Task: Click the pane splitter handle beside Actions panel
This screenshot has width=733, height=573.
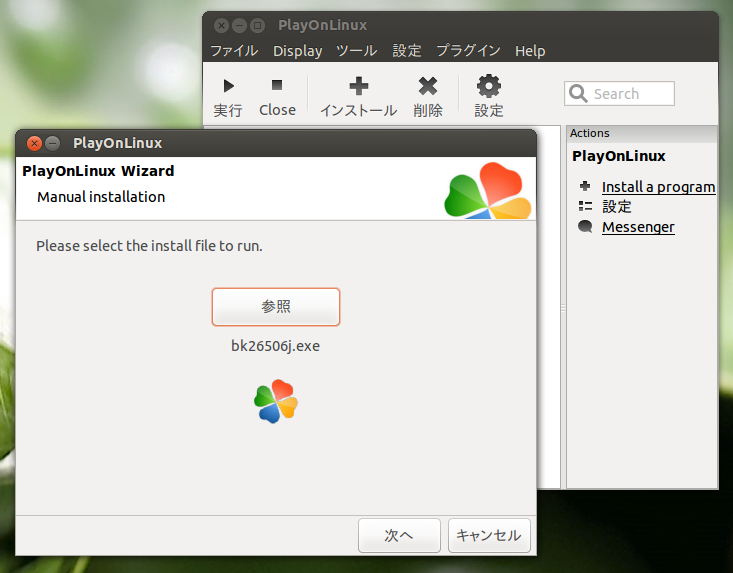Action: click(x=563, y=308)
